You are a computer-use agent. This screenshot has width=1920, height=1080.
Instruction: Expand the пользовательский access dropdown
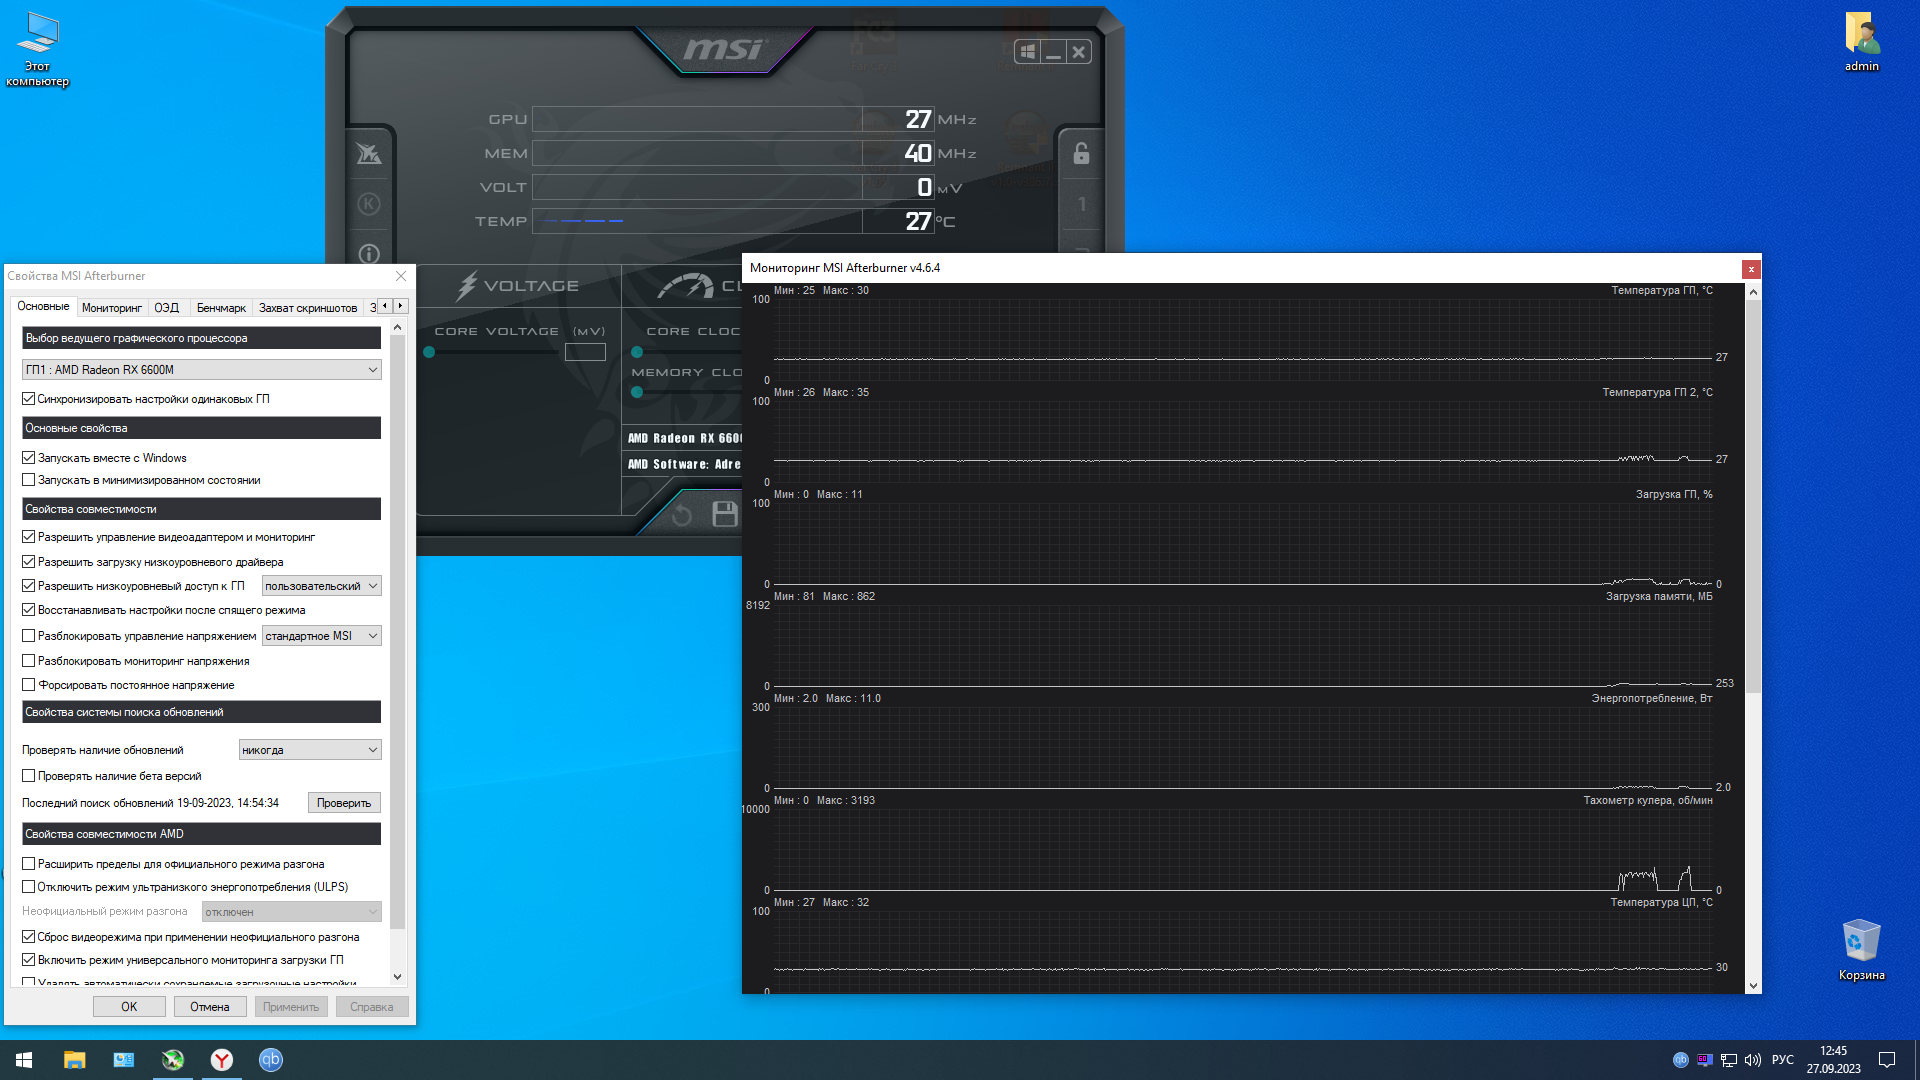321,586
